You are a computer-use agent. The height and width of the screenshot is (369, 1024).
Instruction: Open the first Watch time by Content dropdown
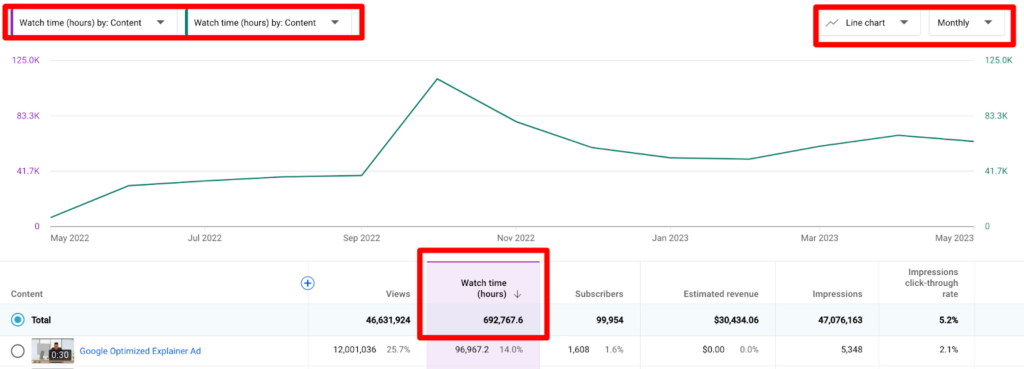click(x=94, y=22)
